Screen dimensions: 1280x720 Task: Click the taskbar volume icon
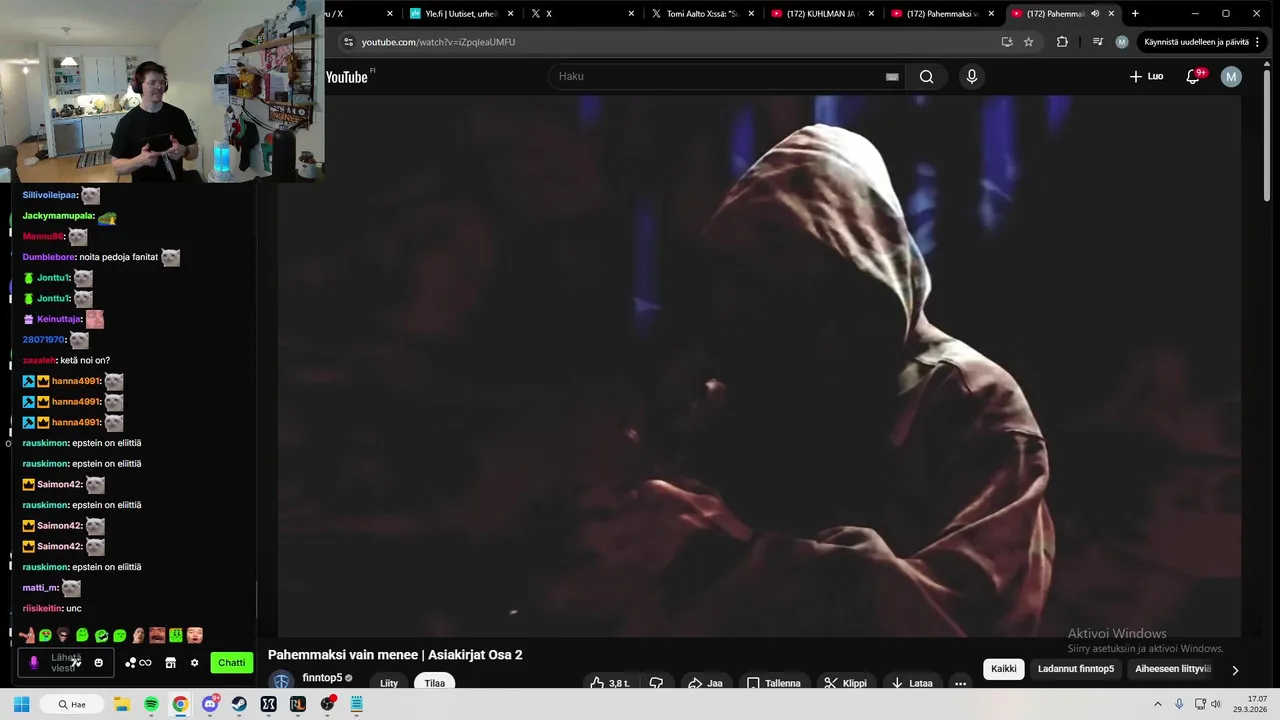1216,704
